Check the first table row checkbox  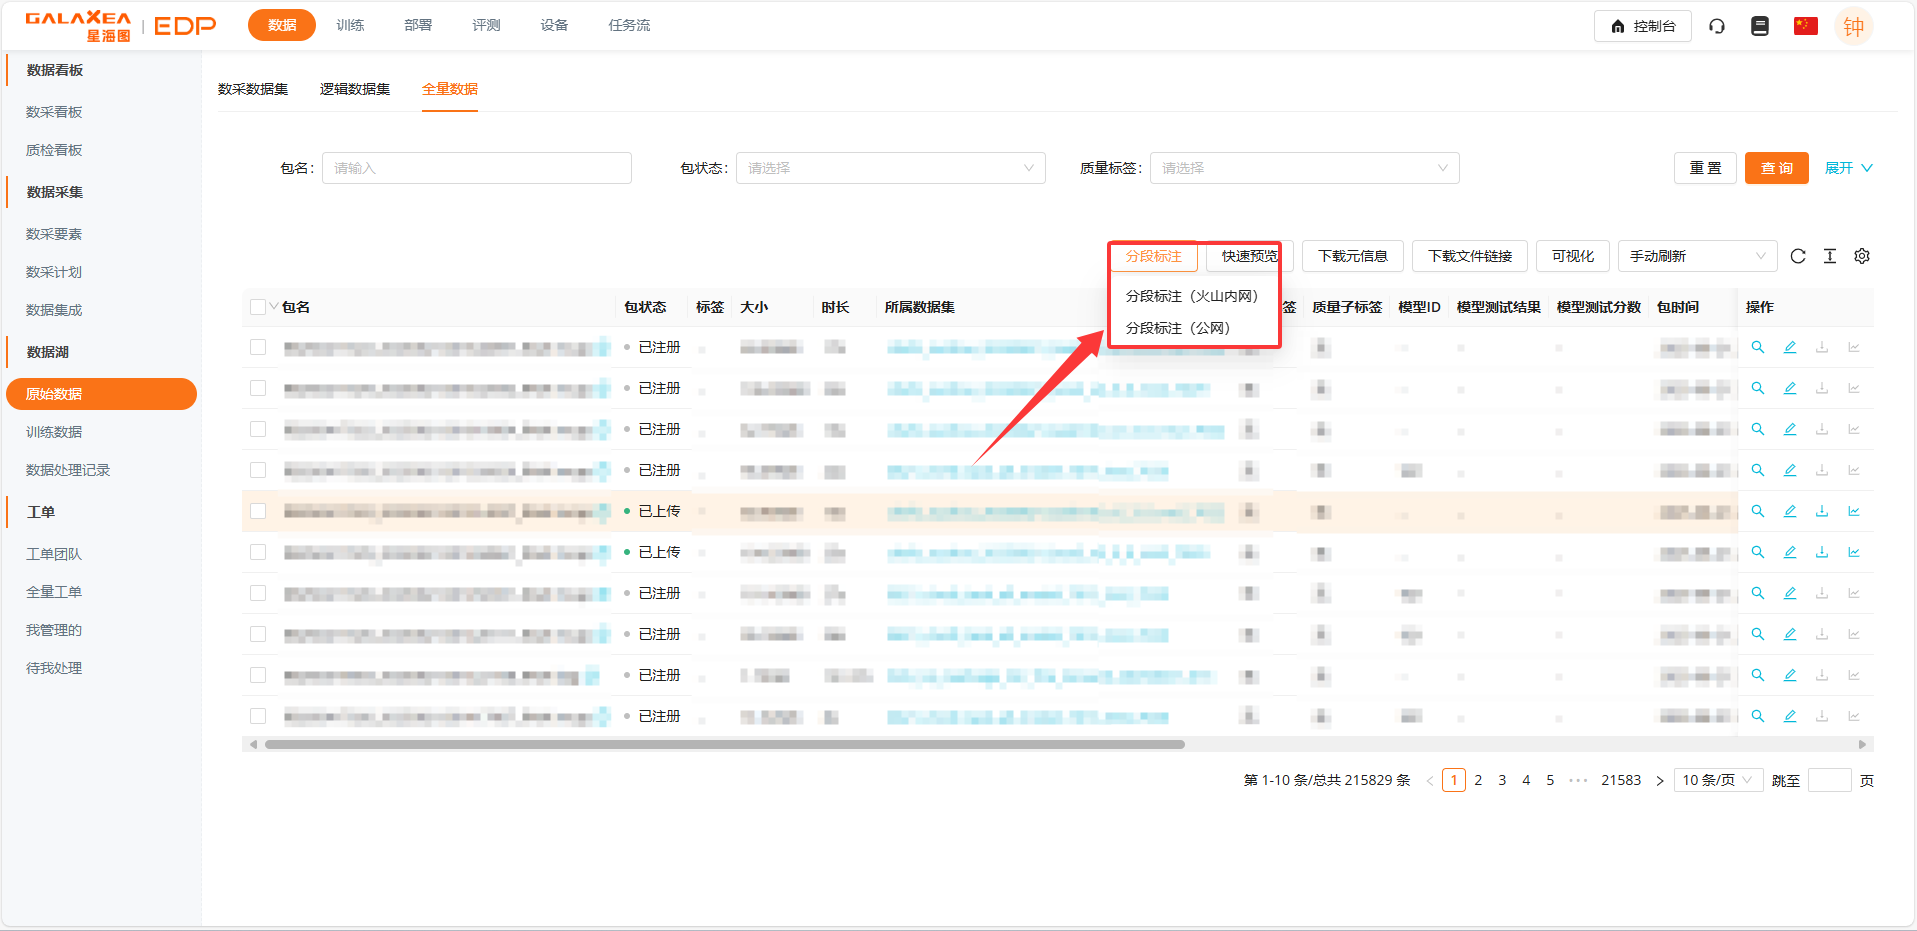(x=258, y=347)
